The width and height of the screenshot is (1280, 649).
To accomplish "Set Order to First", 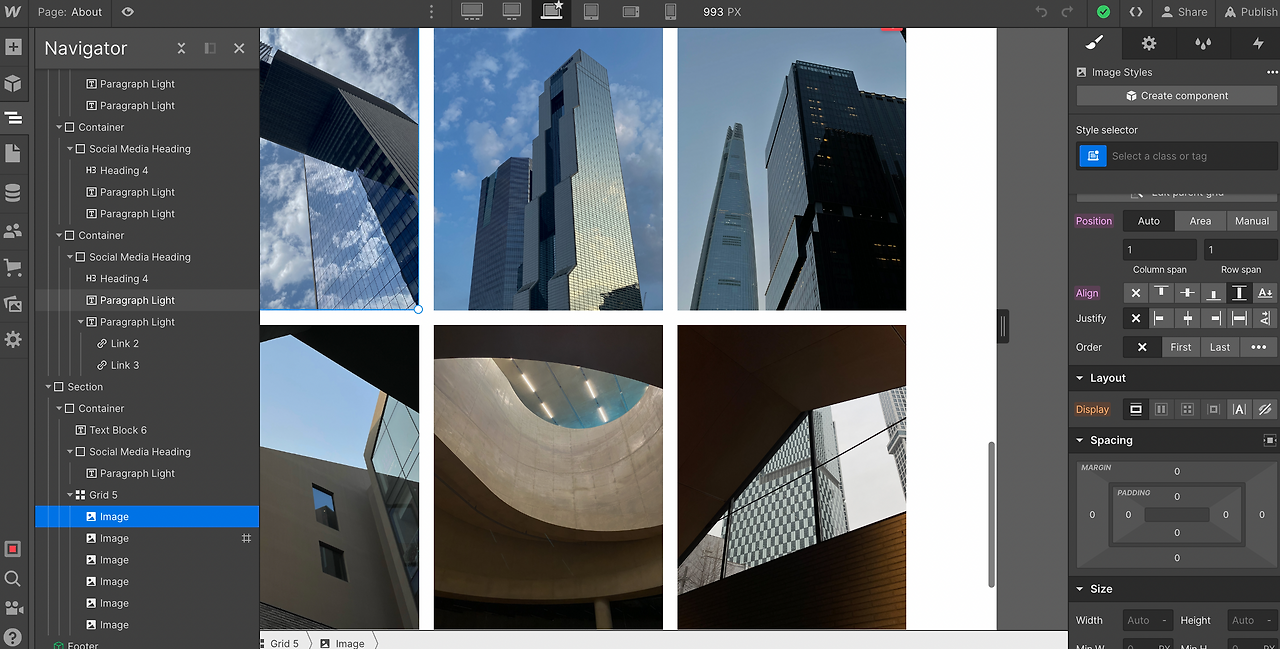I will tap(1181, 347).
